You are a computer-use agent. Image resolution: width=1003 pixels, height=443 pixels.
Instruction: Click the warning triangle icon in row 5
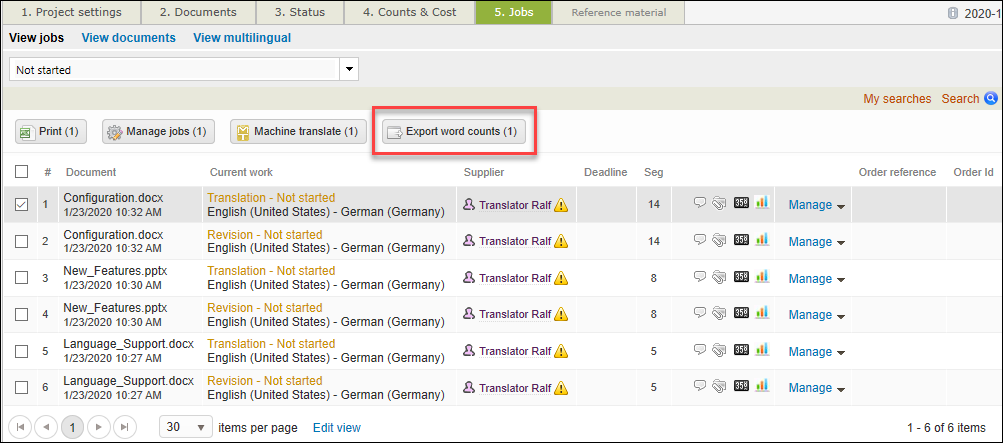(x=561, y=351)
